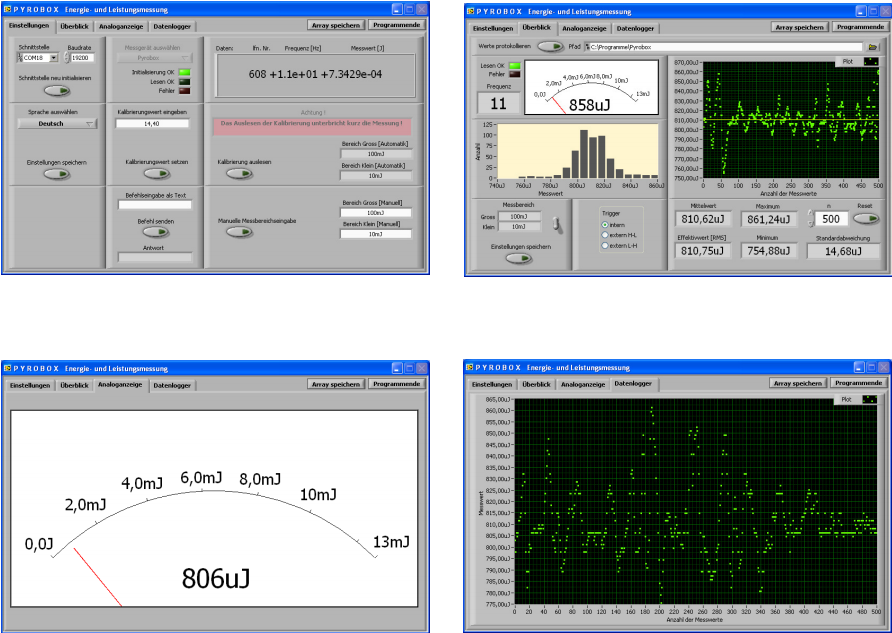
Task: Toggle the Reset button beside n
Action: (x=866, y=218)
